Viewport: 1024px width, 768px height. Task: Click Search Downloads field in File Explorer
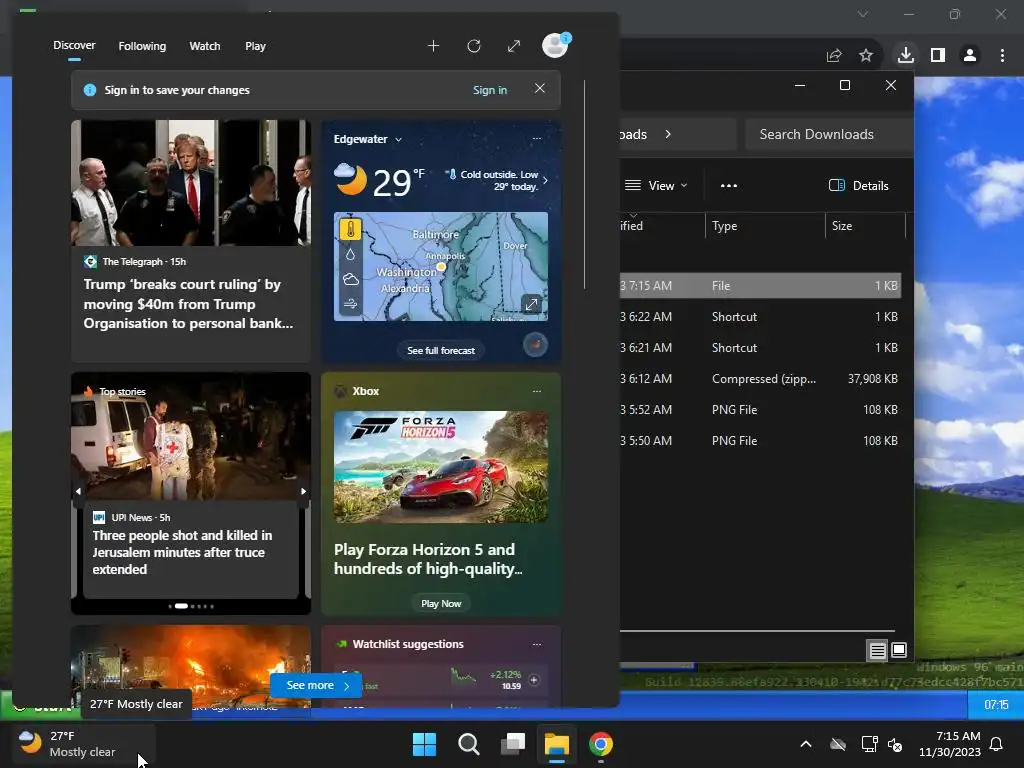[x=829, y=134]
